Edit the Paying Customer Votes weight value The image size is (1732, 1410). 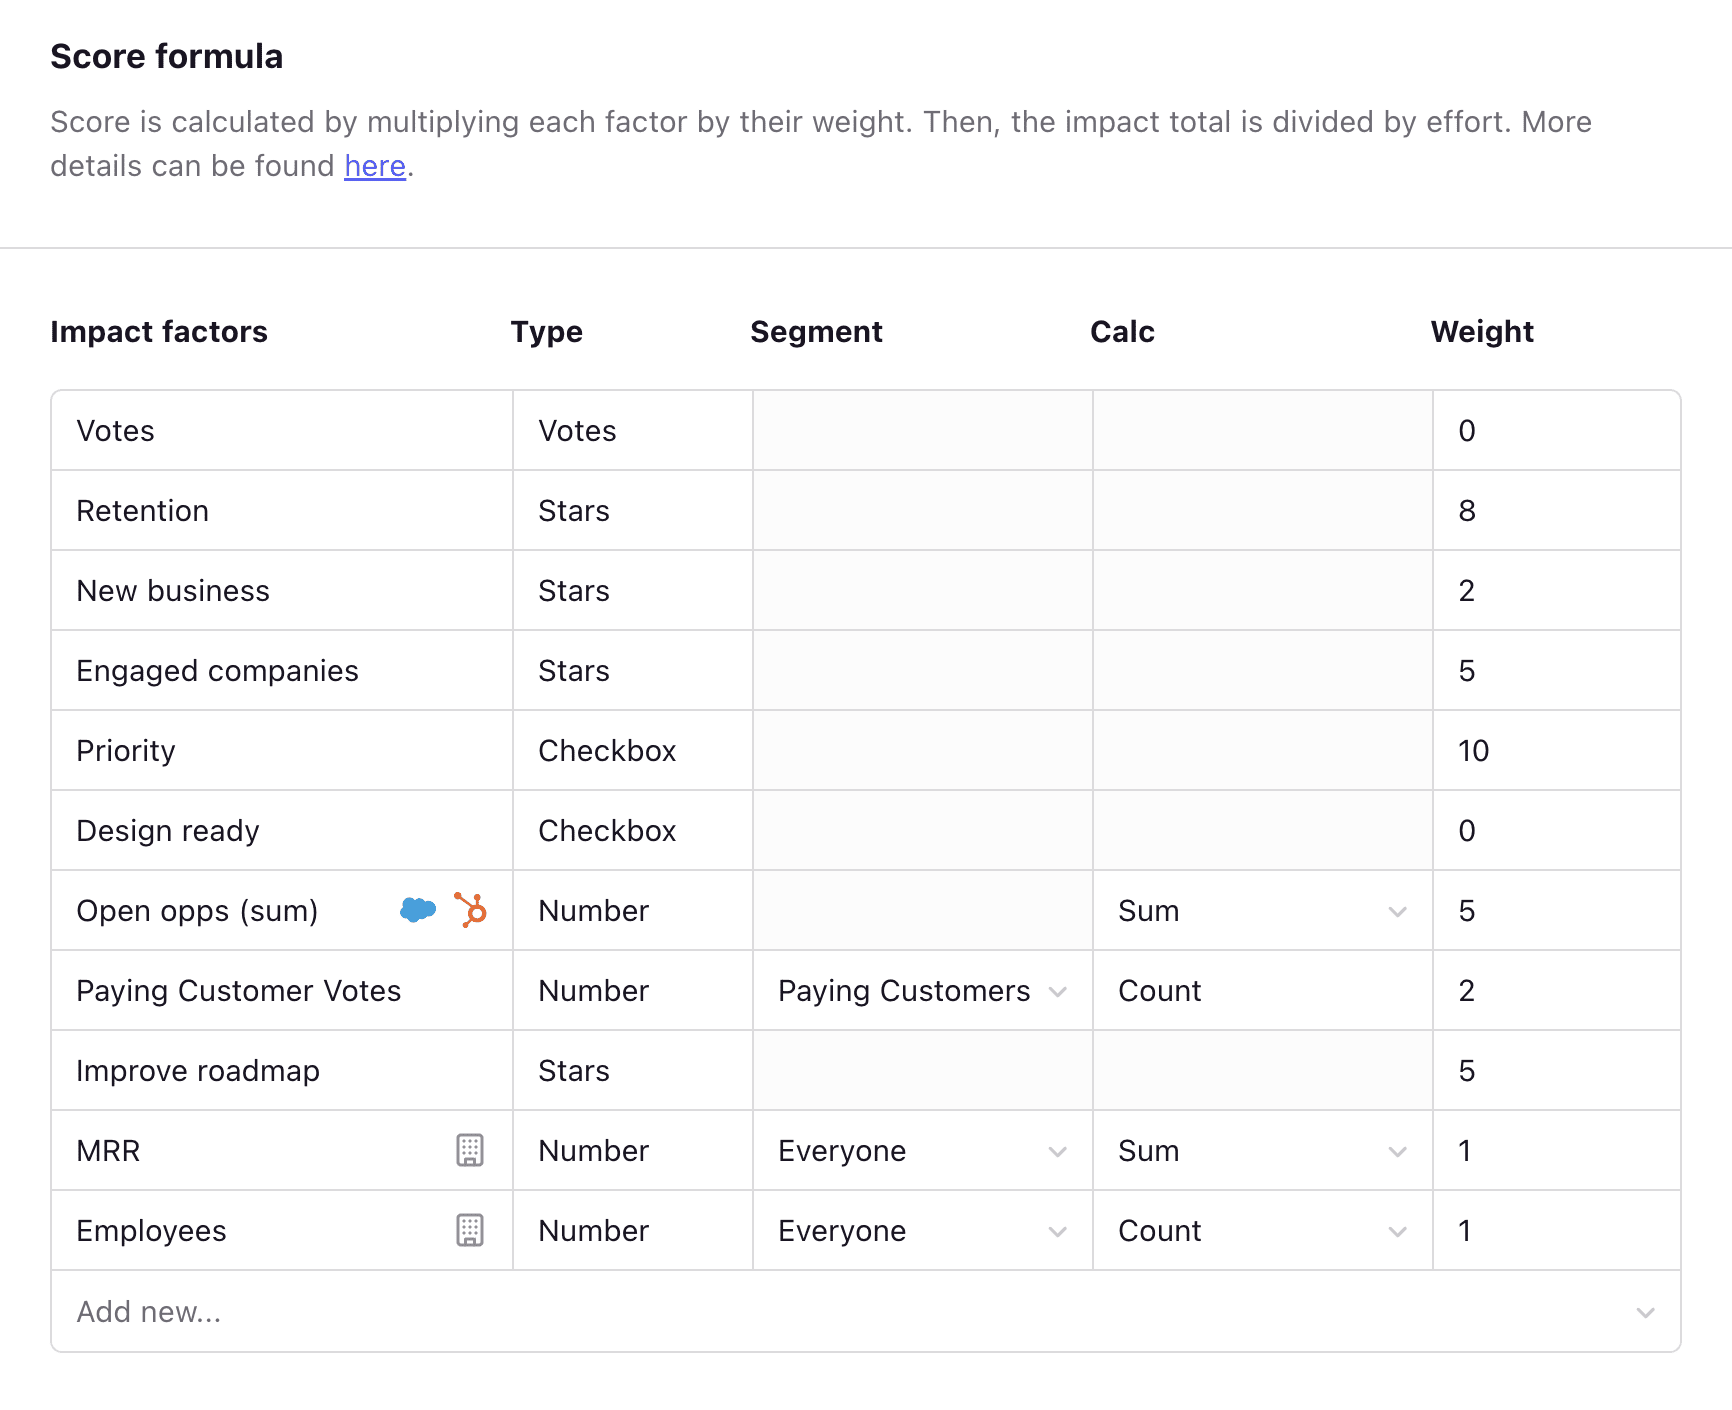[1556, 990]
